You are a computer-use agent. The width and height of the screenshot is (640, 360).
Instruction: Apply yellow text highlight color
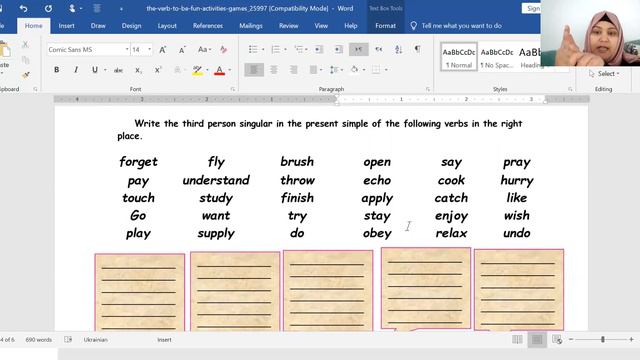198,70
